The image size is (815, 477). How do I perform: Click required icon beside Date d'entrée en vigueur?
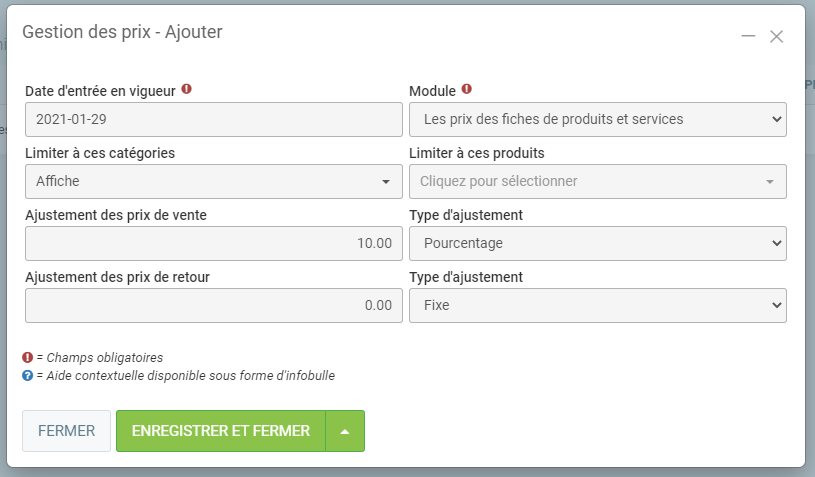(x=187, y=90)
